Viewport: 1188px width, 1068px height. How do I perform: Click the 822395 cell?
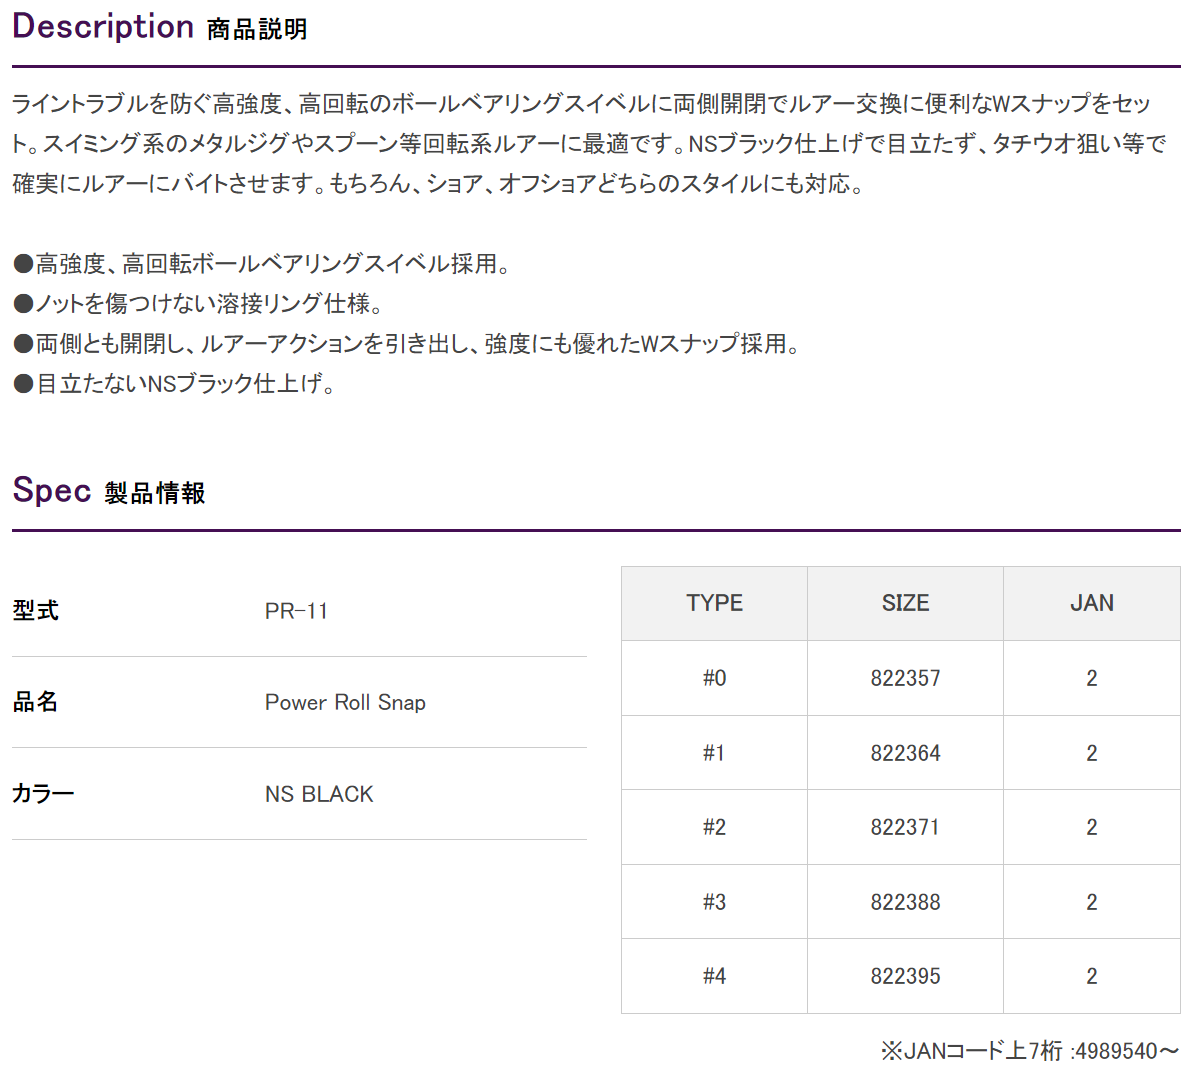pos(905,976)
